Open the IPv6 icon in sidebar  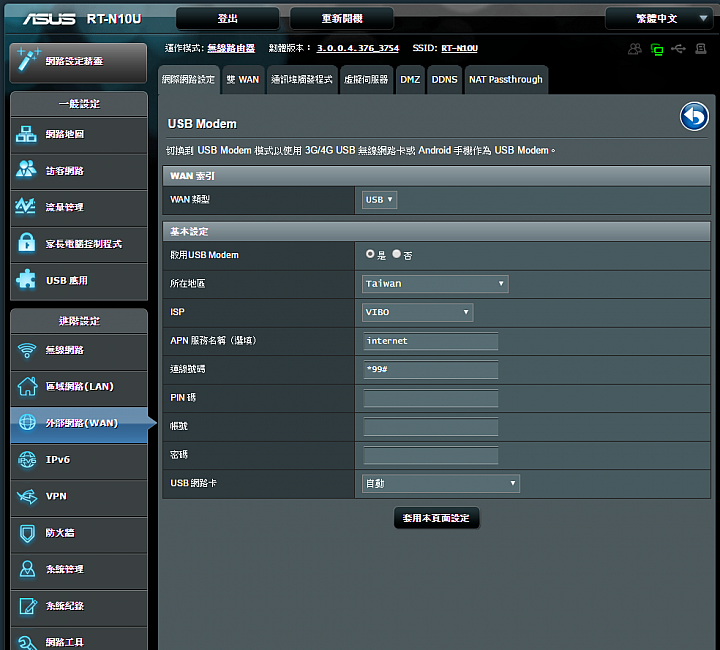[x=27, y=459]
